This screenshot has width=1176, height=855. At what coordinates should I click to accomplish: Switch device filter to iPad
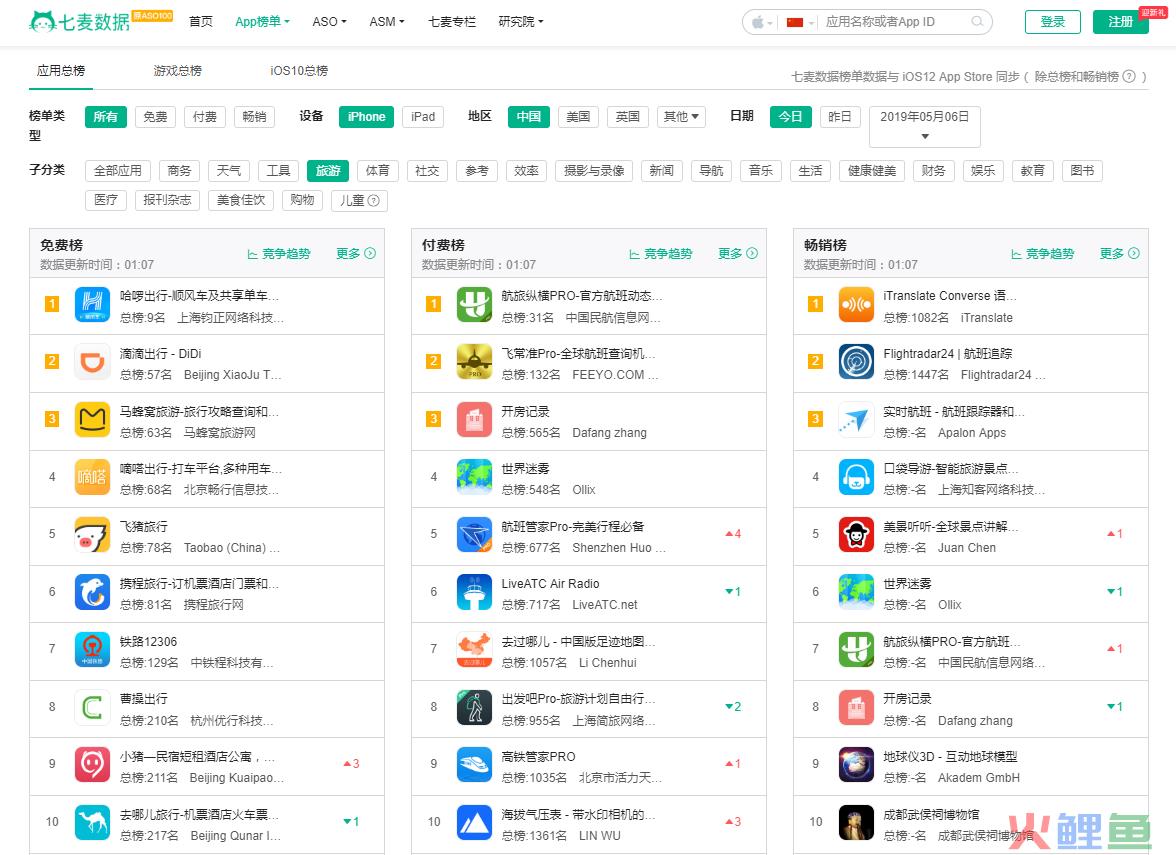pos(423,117)
